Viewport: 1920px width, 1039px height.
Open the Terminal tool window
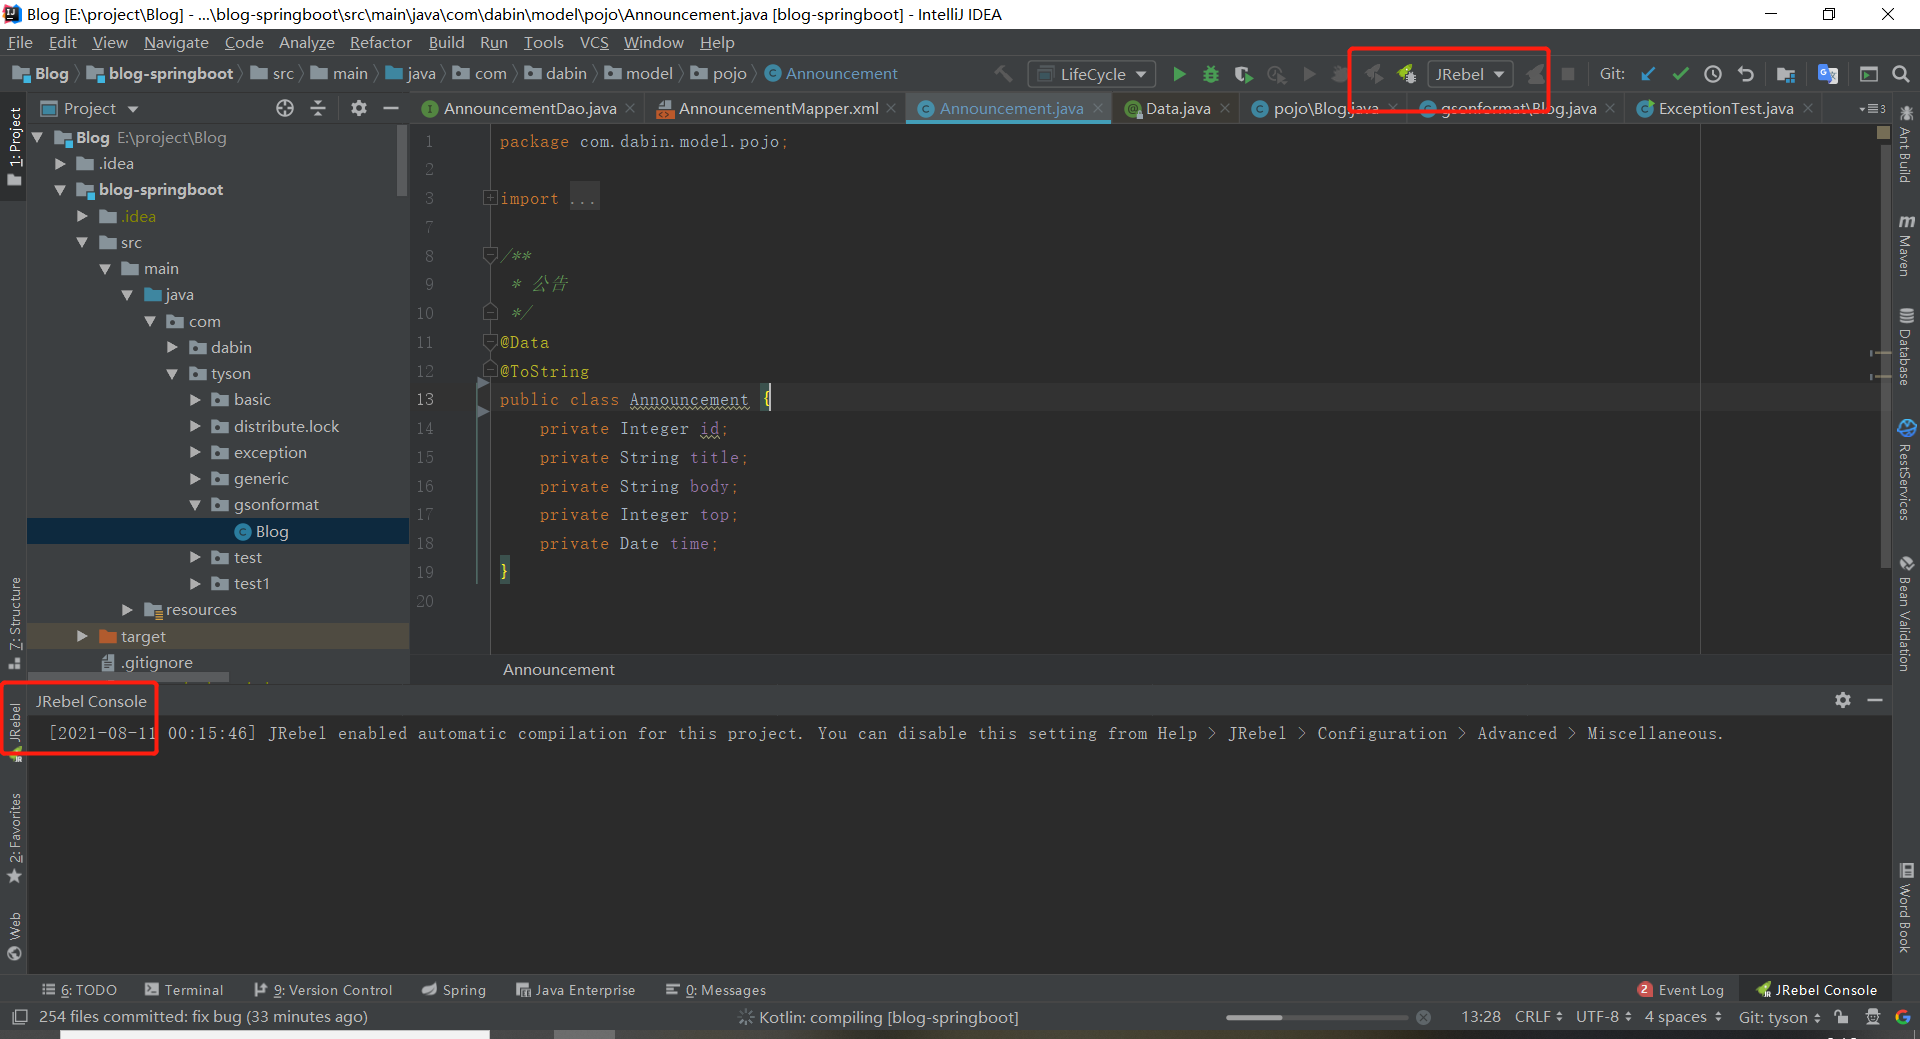pos(184,990)
